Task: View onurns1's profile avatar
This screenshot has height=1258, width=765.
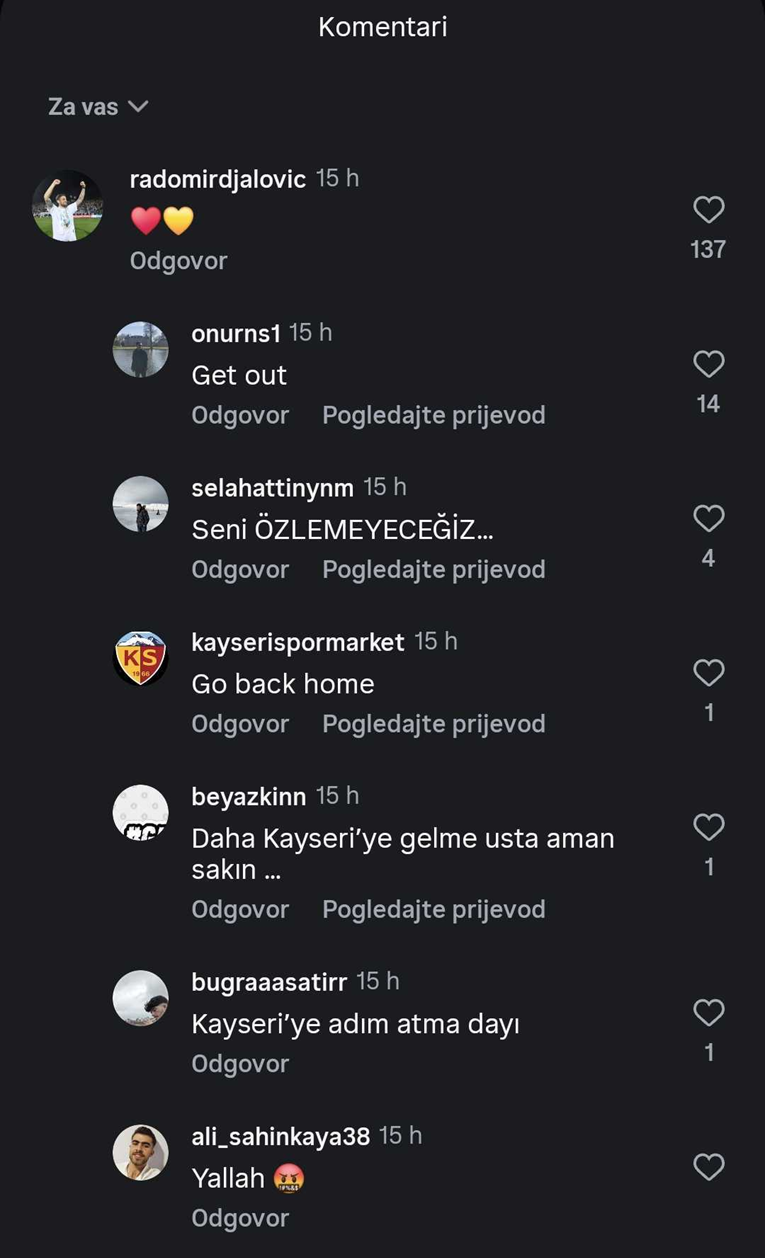Action: click(140, 349)
